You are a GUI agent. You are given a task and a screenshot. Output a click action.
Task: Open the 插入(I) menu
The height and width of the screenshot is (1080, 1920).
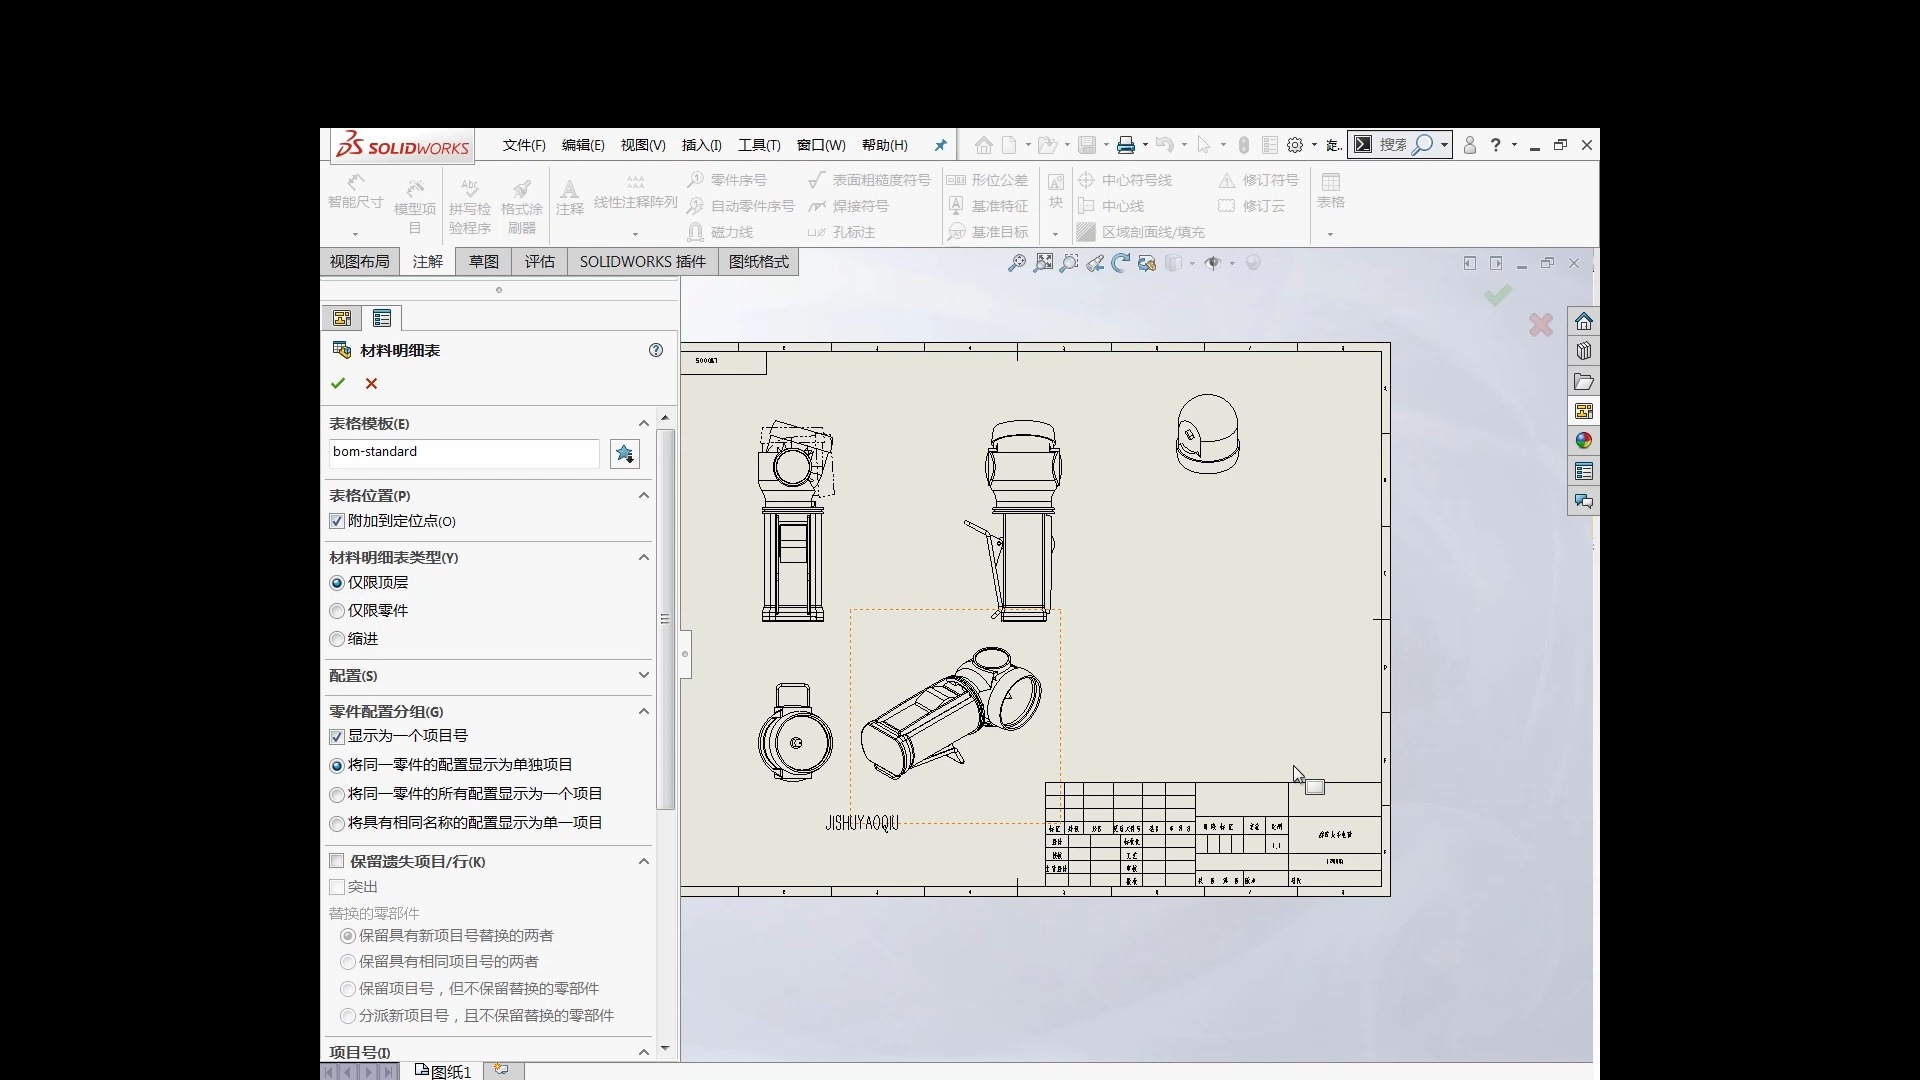[701, 145]
